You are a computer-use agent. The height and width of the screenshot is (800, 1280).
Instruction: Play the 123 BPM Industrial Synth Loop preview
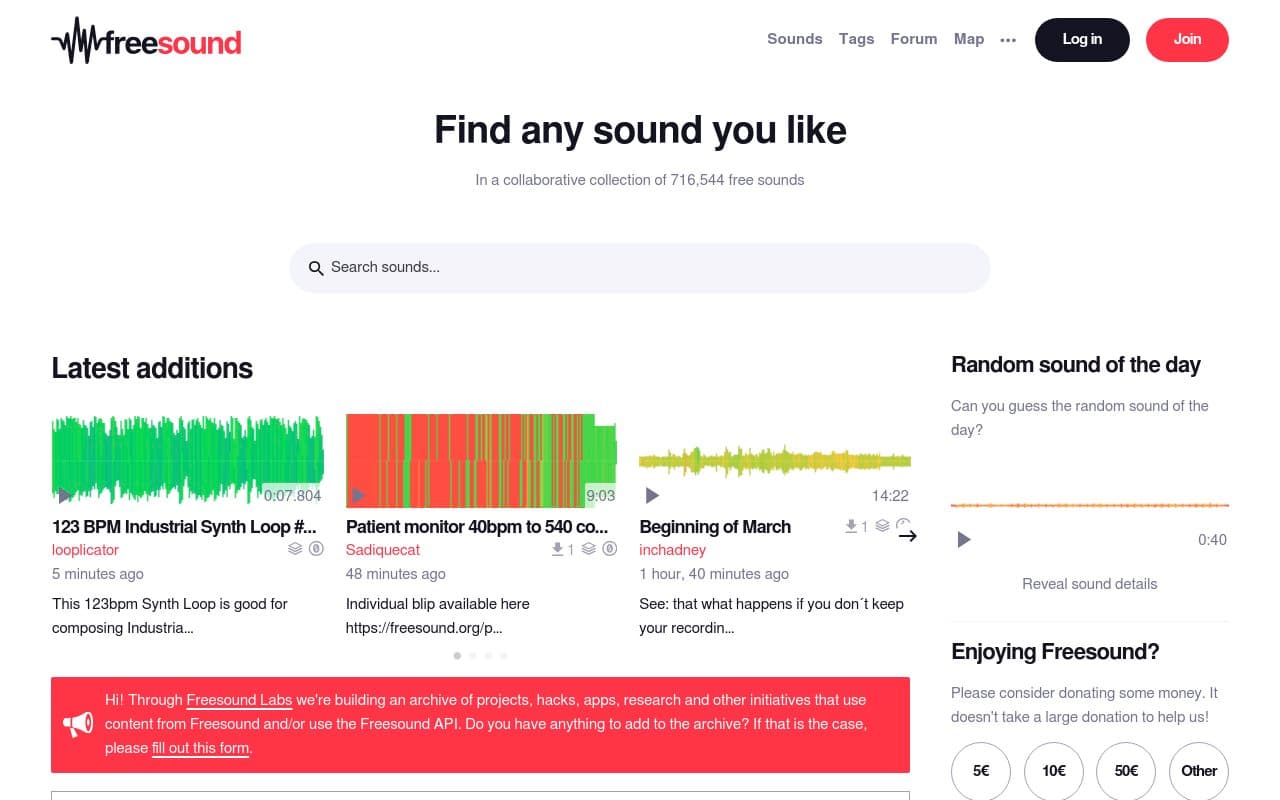click(x=64, y=495)
